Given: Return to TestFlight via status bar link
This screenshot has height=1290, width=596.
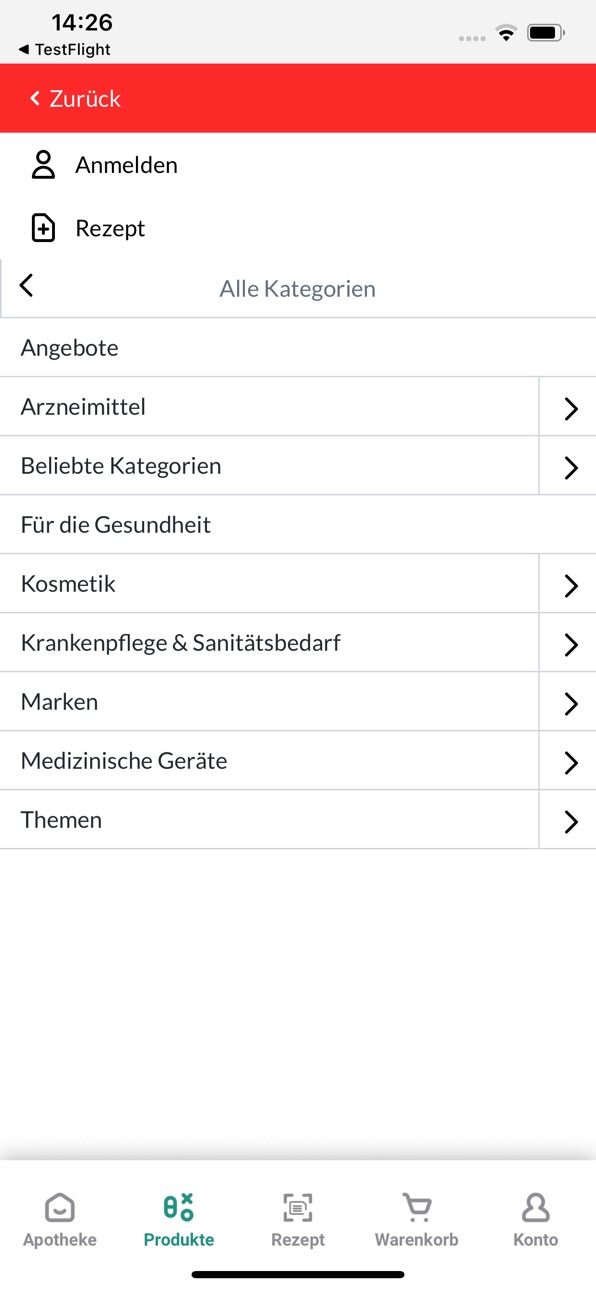Looking at the screenshot, I should 64,49.
